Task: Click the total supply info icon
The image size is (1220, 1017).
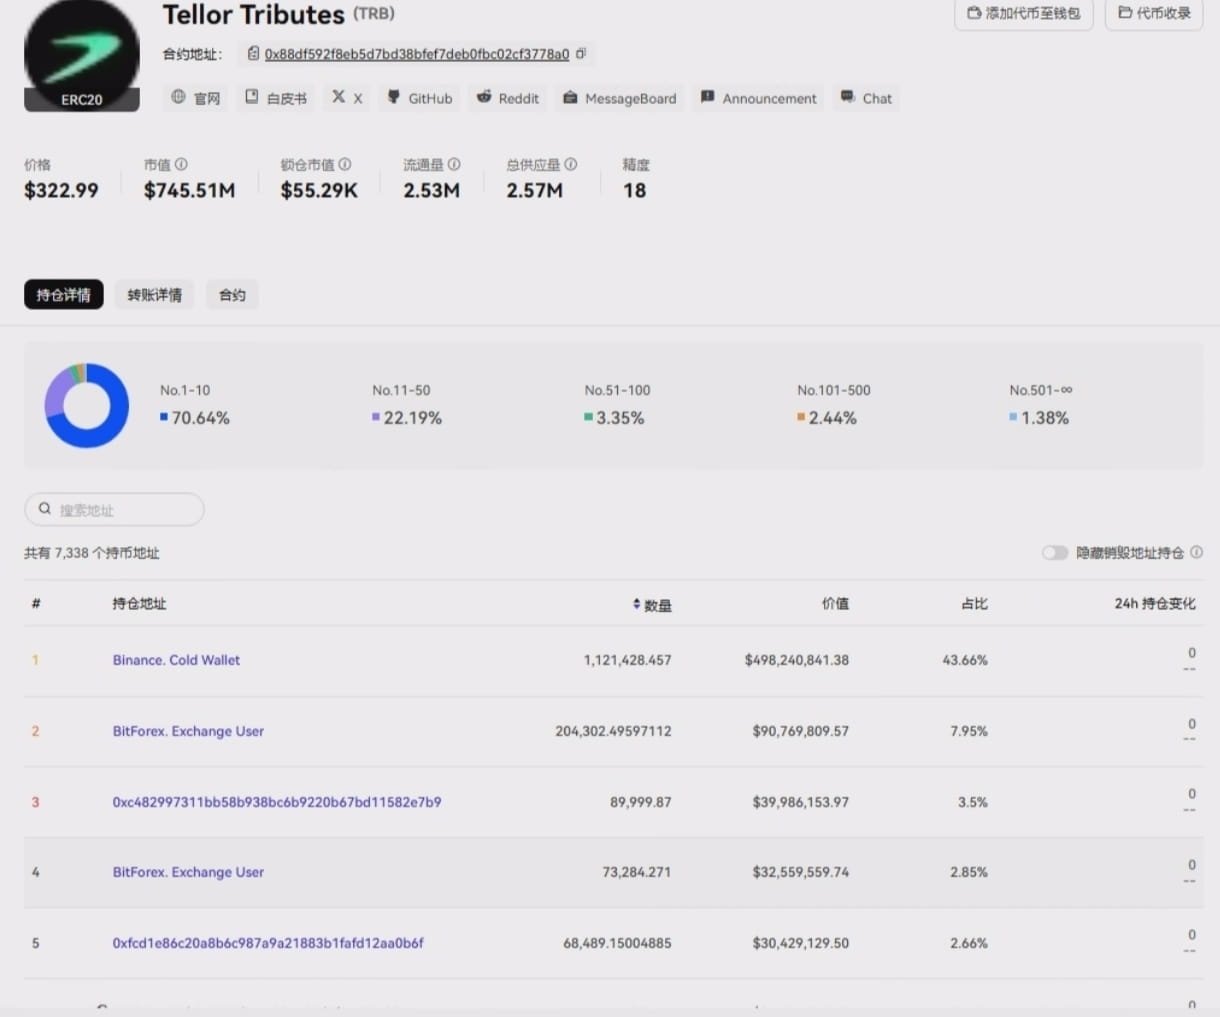Action: [x=571, y=164]
